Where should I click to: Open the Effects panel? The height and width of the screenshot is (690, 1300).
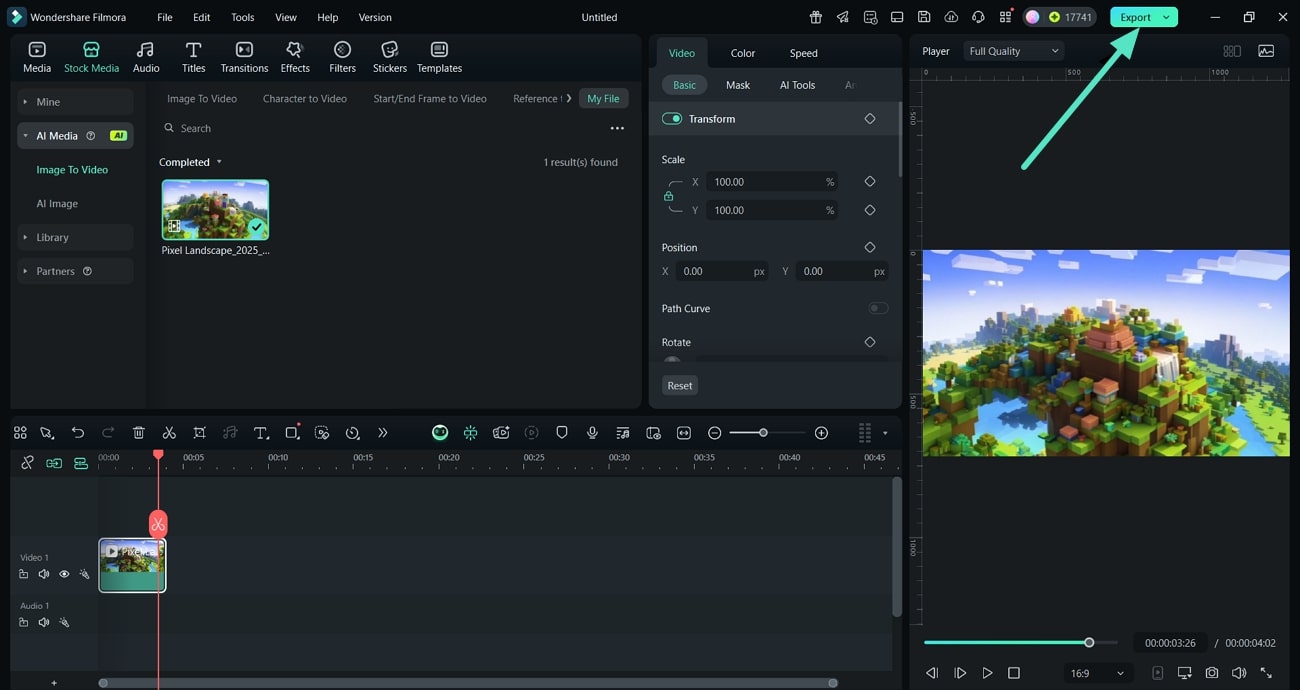pyautogui.click(x=295, y=57)
